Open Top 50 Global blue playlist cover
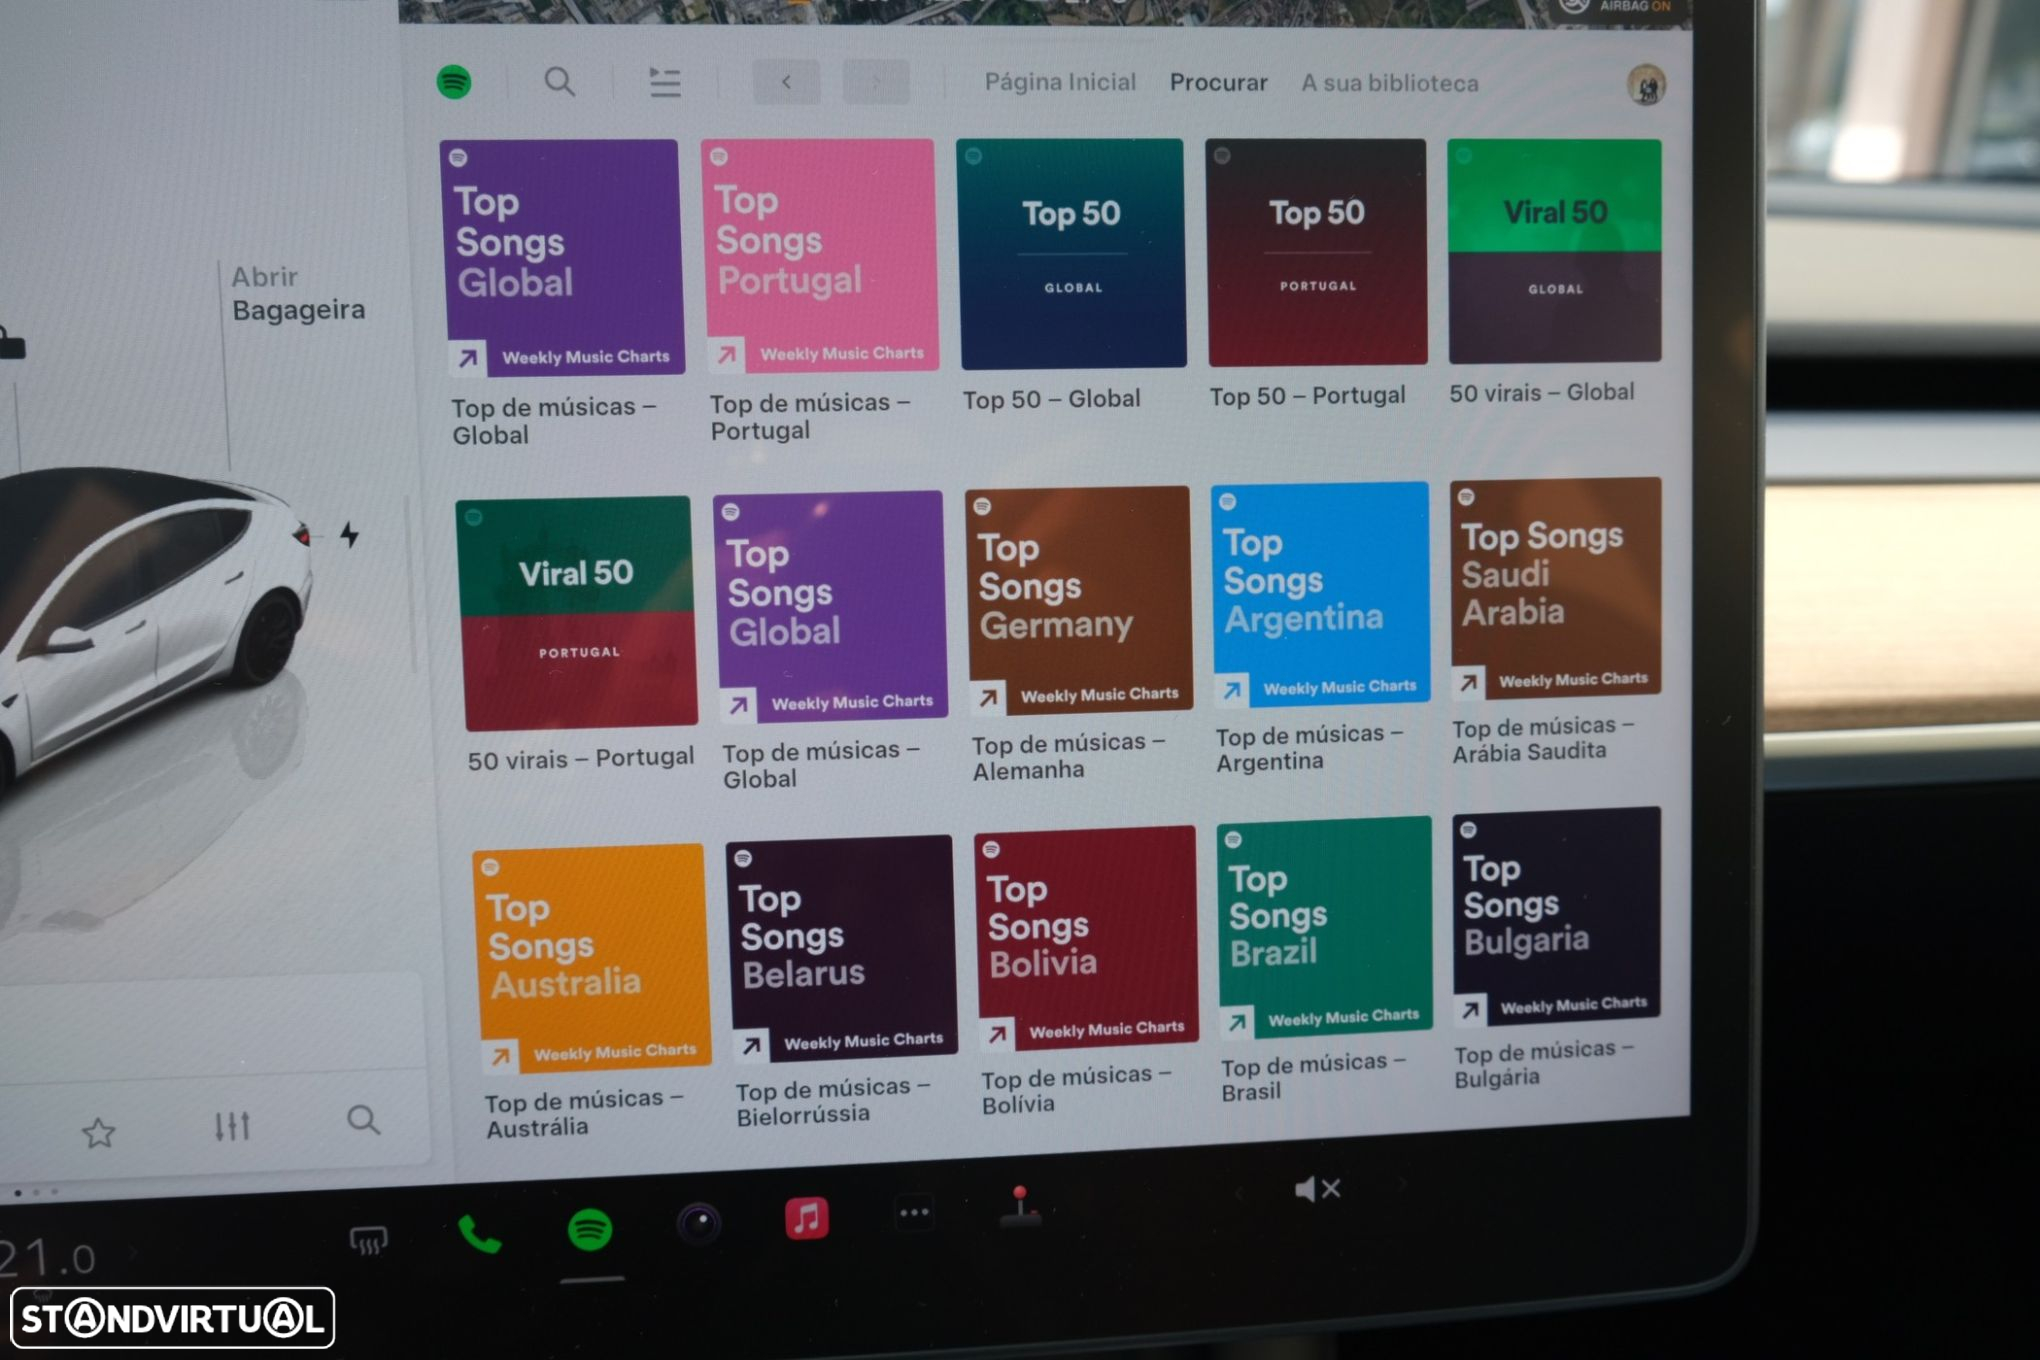The image size is (2040, 1360). pyautogui.click(x=1071, y=254)
